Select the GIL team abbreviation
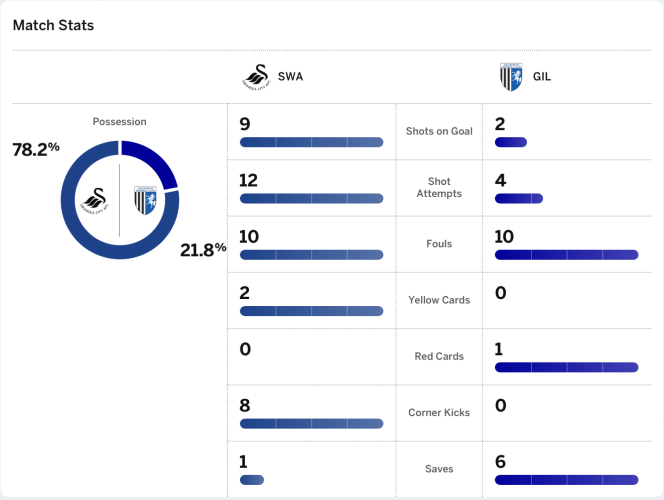 tap(543, 77)
